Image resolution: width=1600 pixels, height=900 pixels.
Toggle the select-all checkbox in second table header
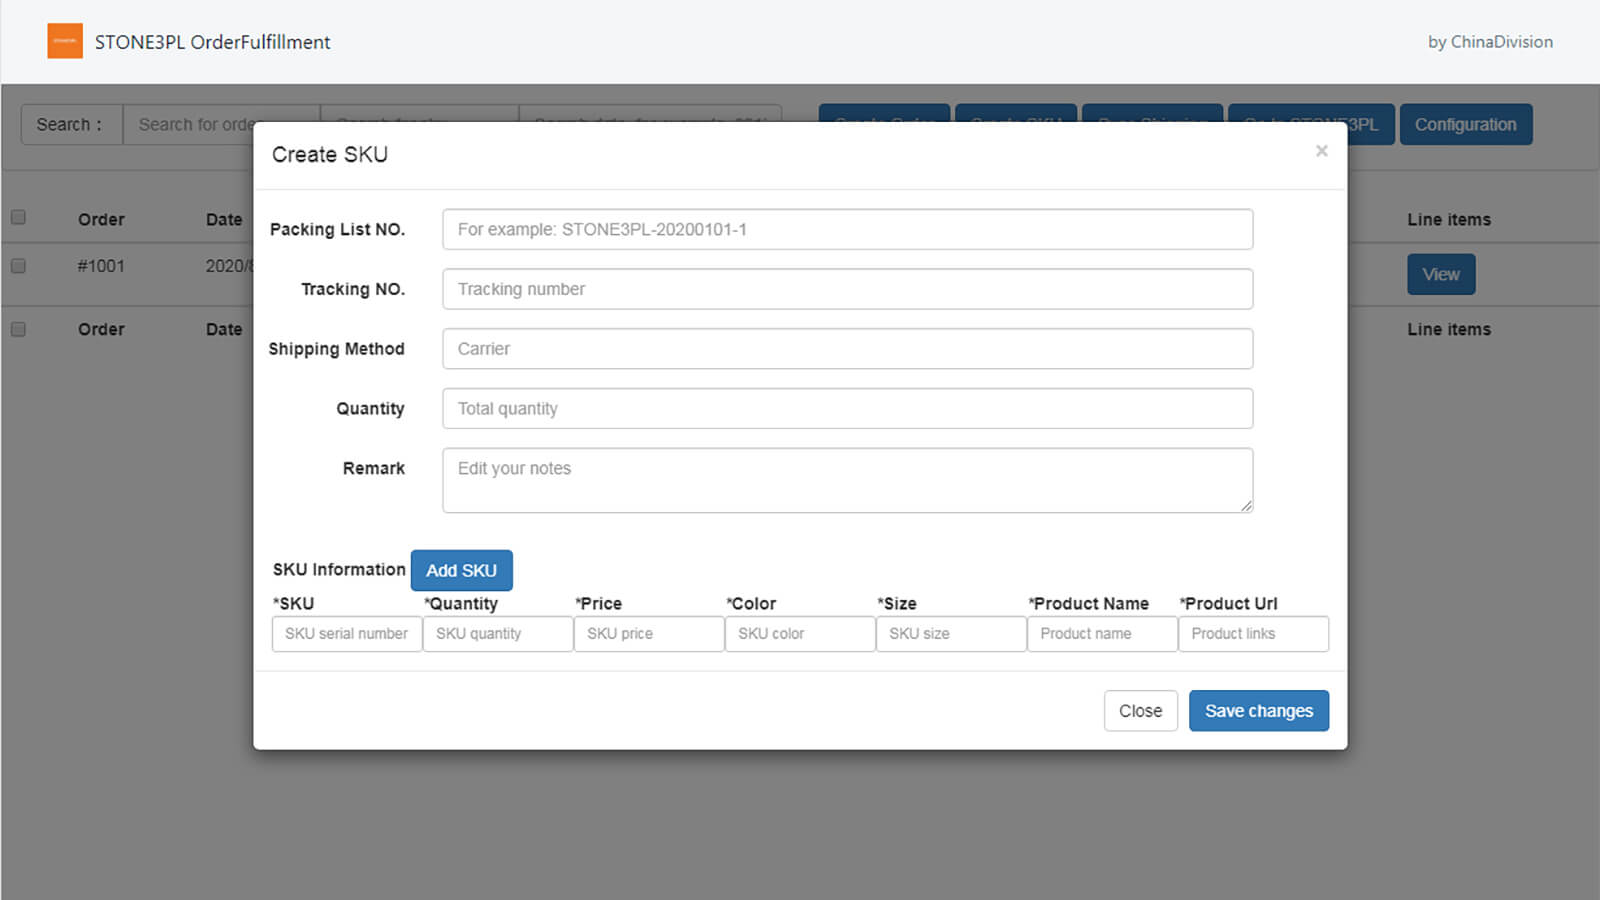[17, 327]
